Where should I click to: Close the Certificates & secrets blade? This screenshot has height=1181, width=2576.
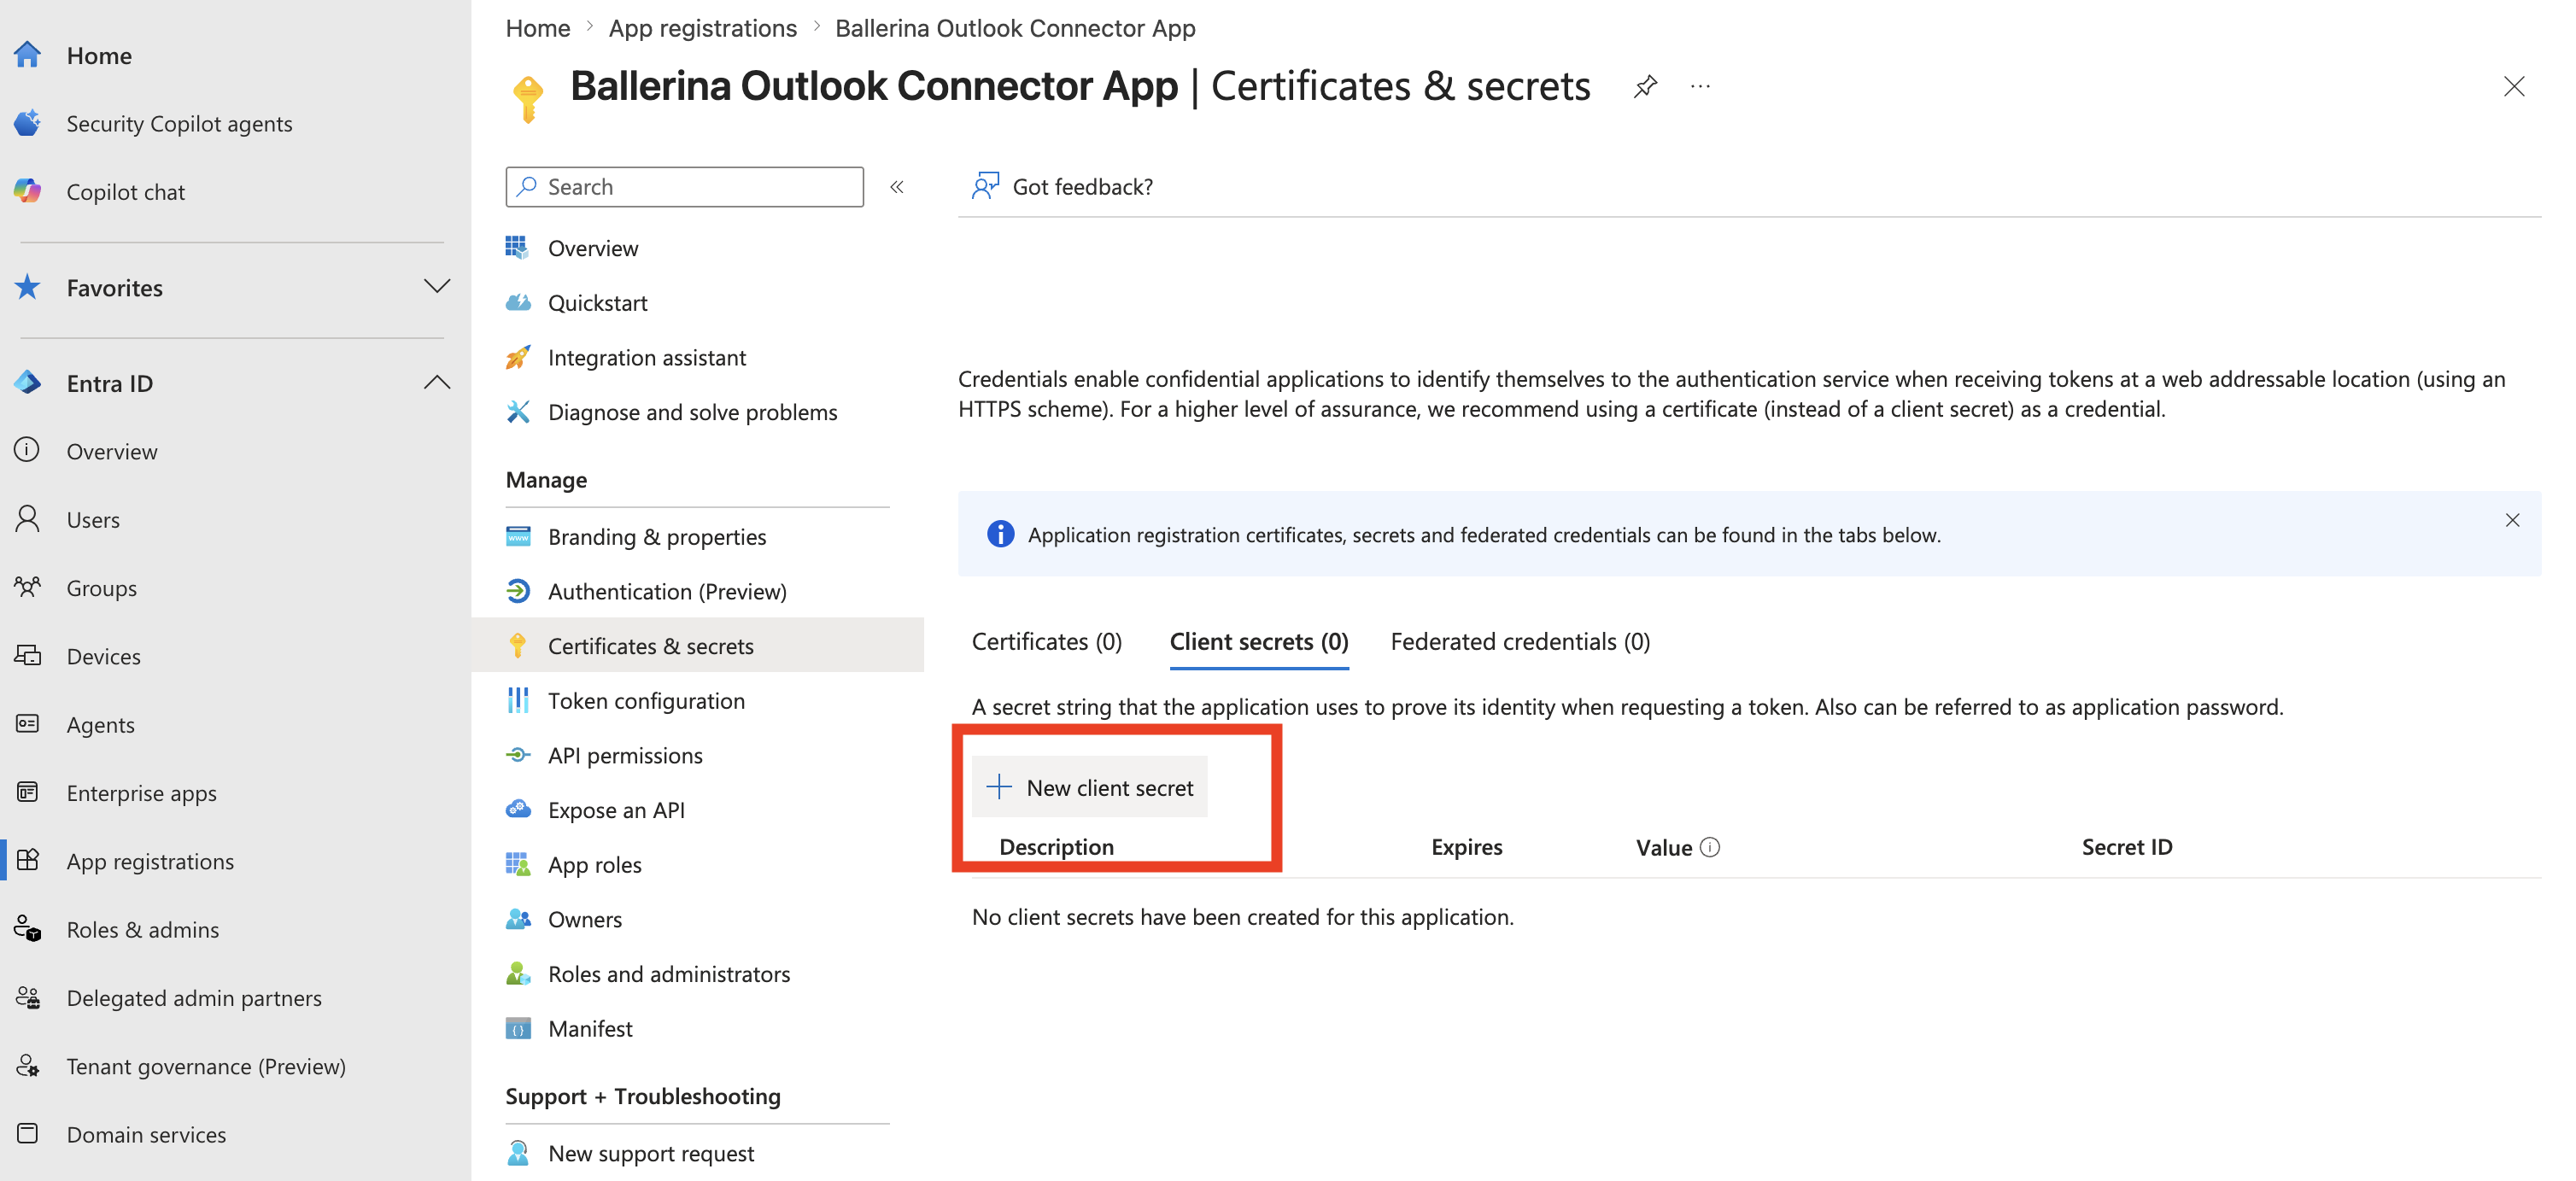coord(2514,87)
